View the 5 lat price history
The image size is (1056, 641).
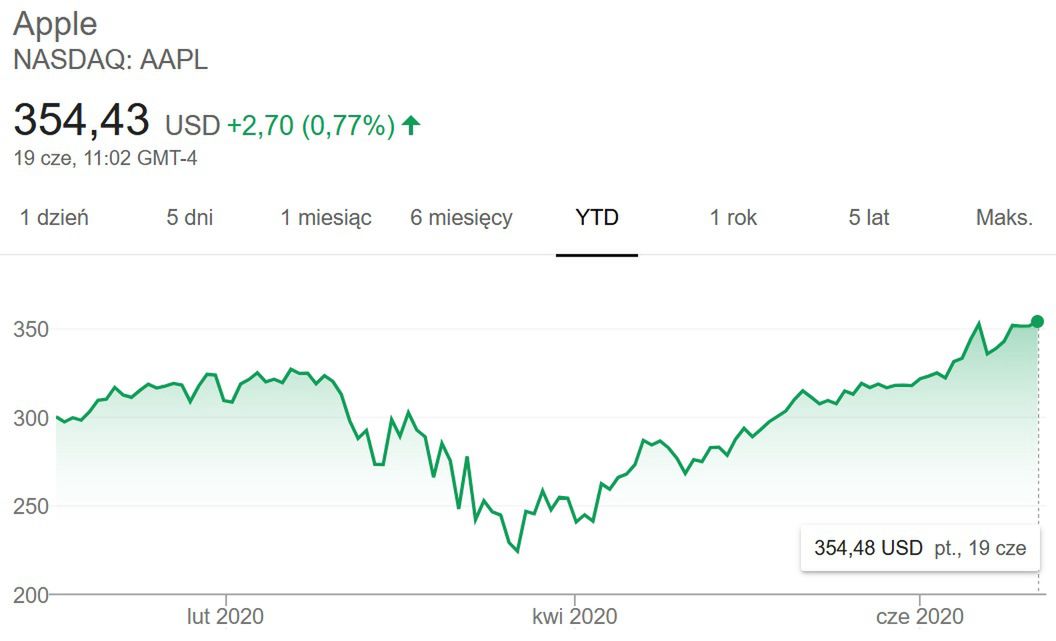869,217
